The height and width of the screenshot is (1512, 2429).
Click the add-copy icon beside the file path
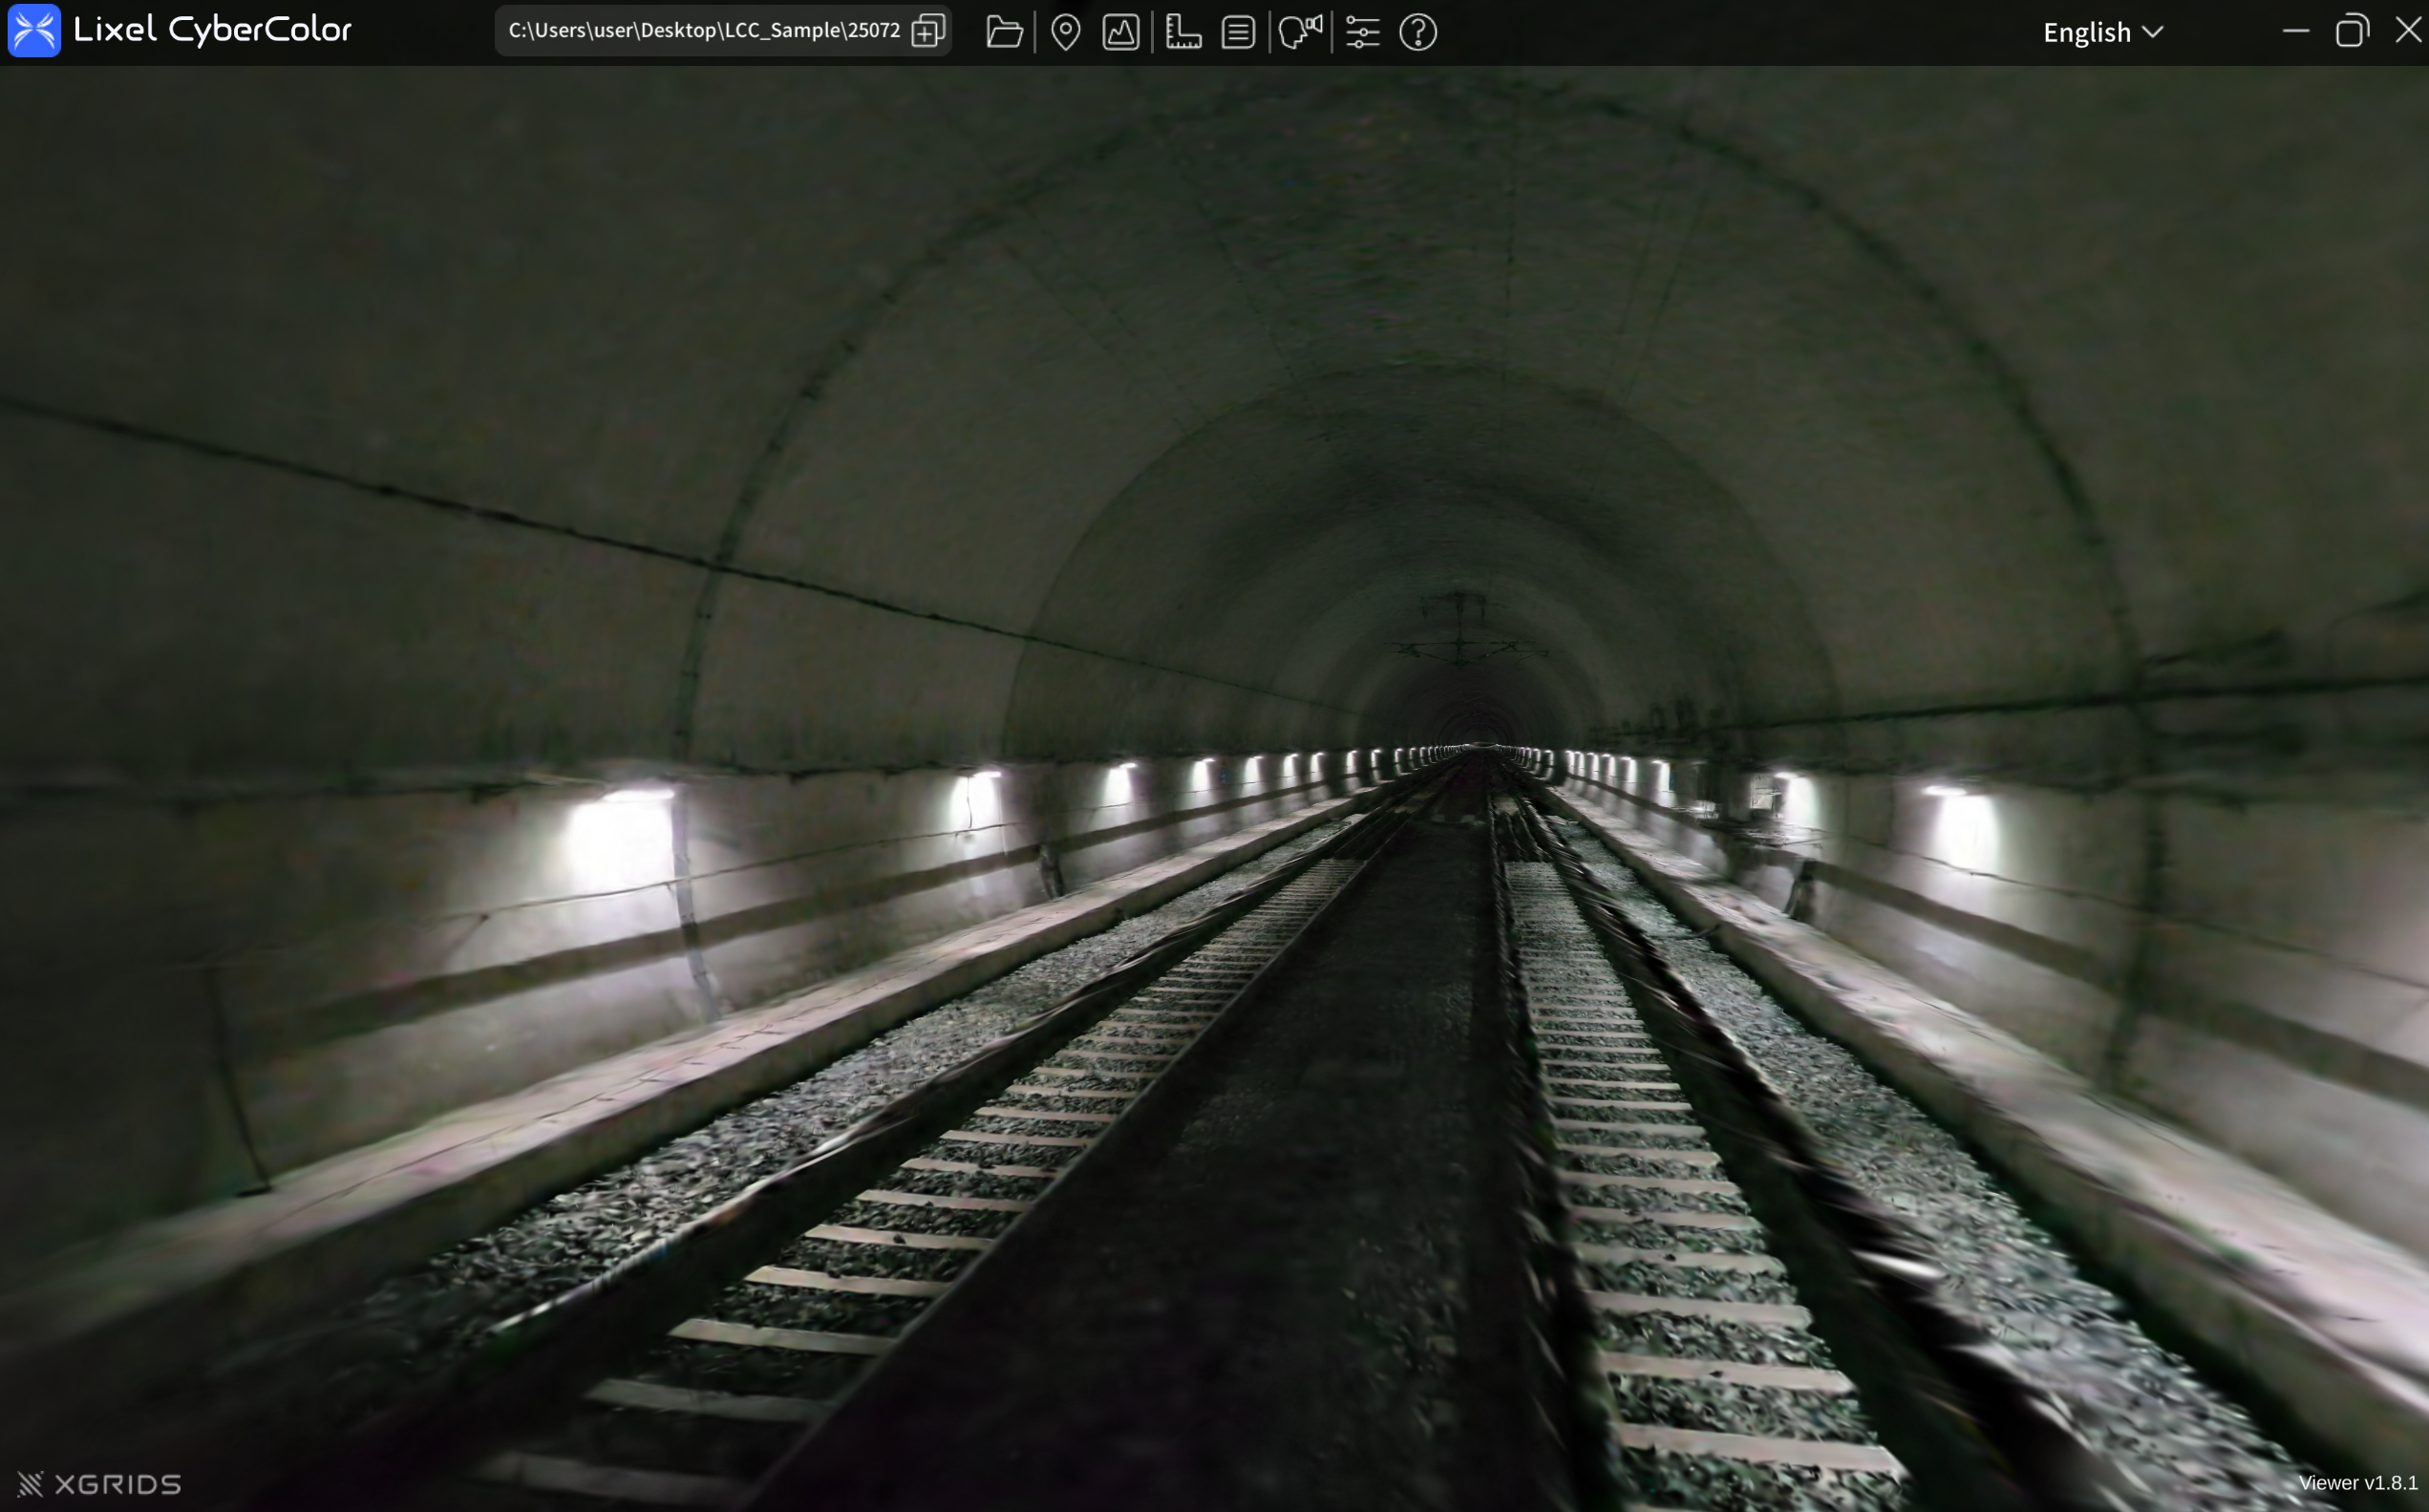pos(928,31)
